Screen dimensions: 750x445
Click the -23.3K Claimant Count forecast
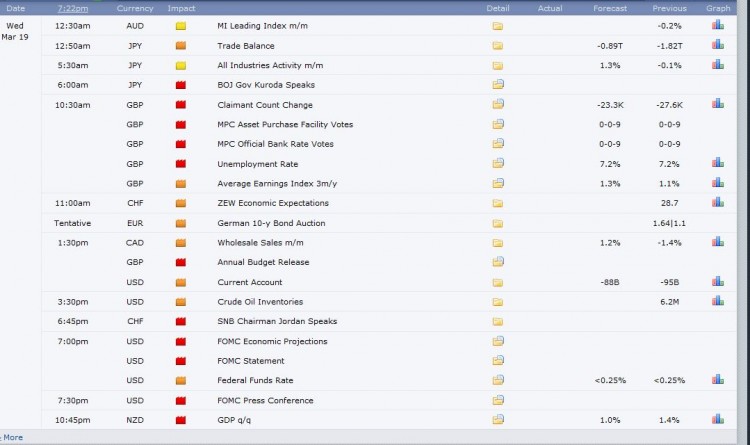pyautogui.click(x=610, y=105)
